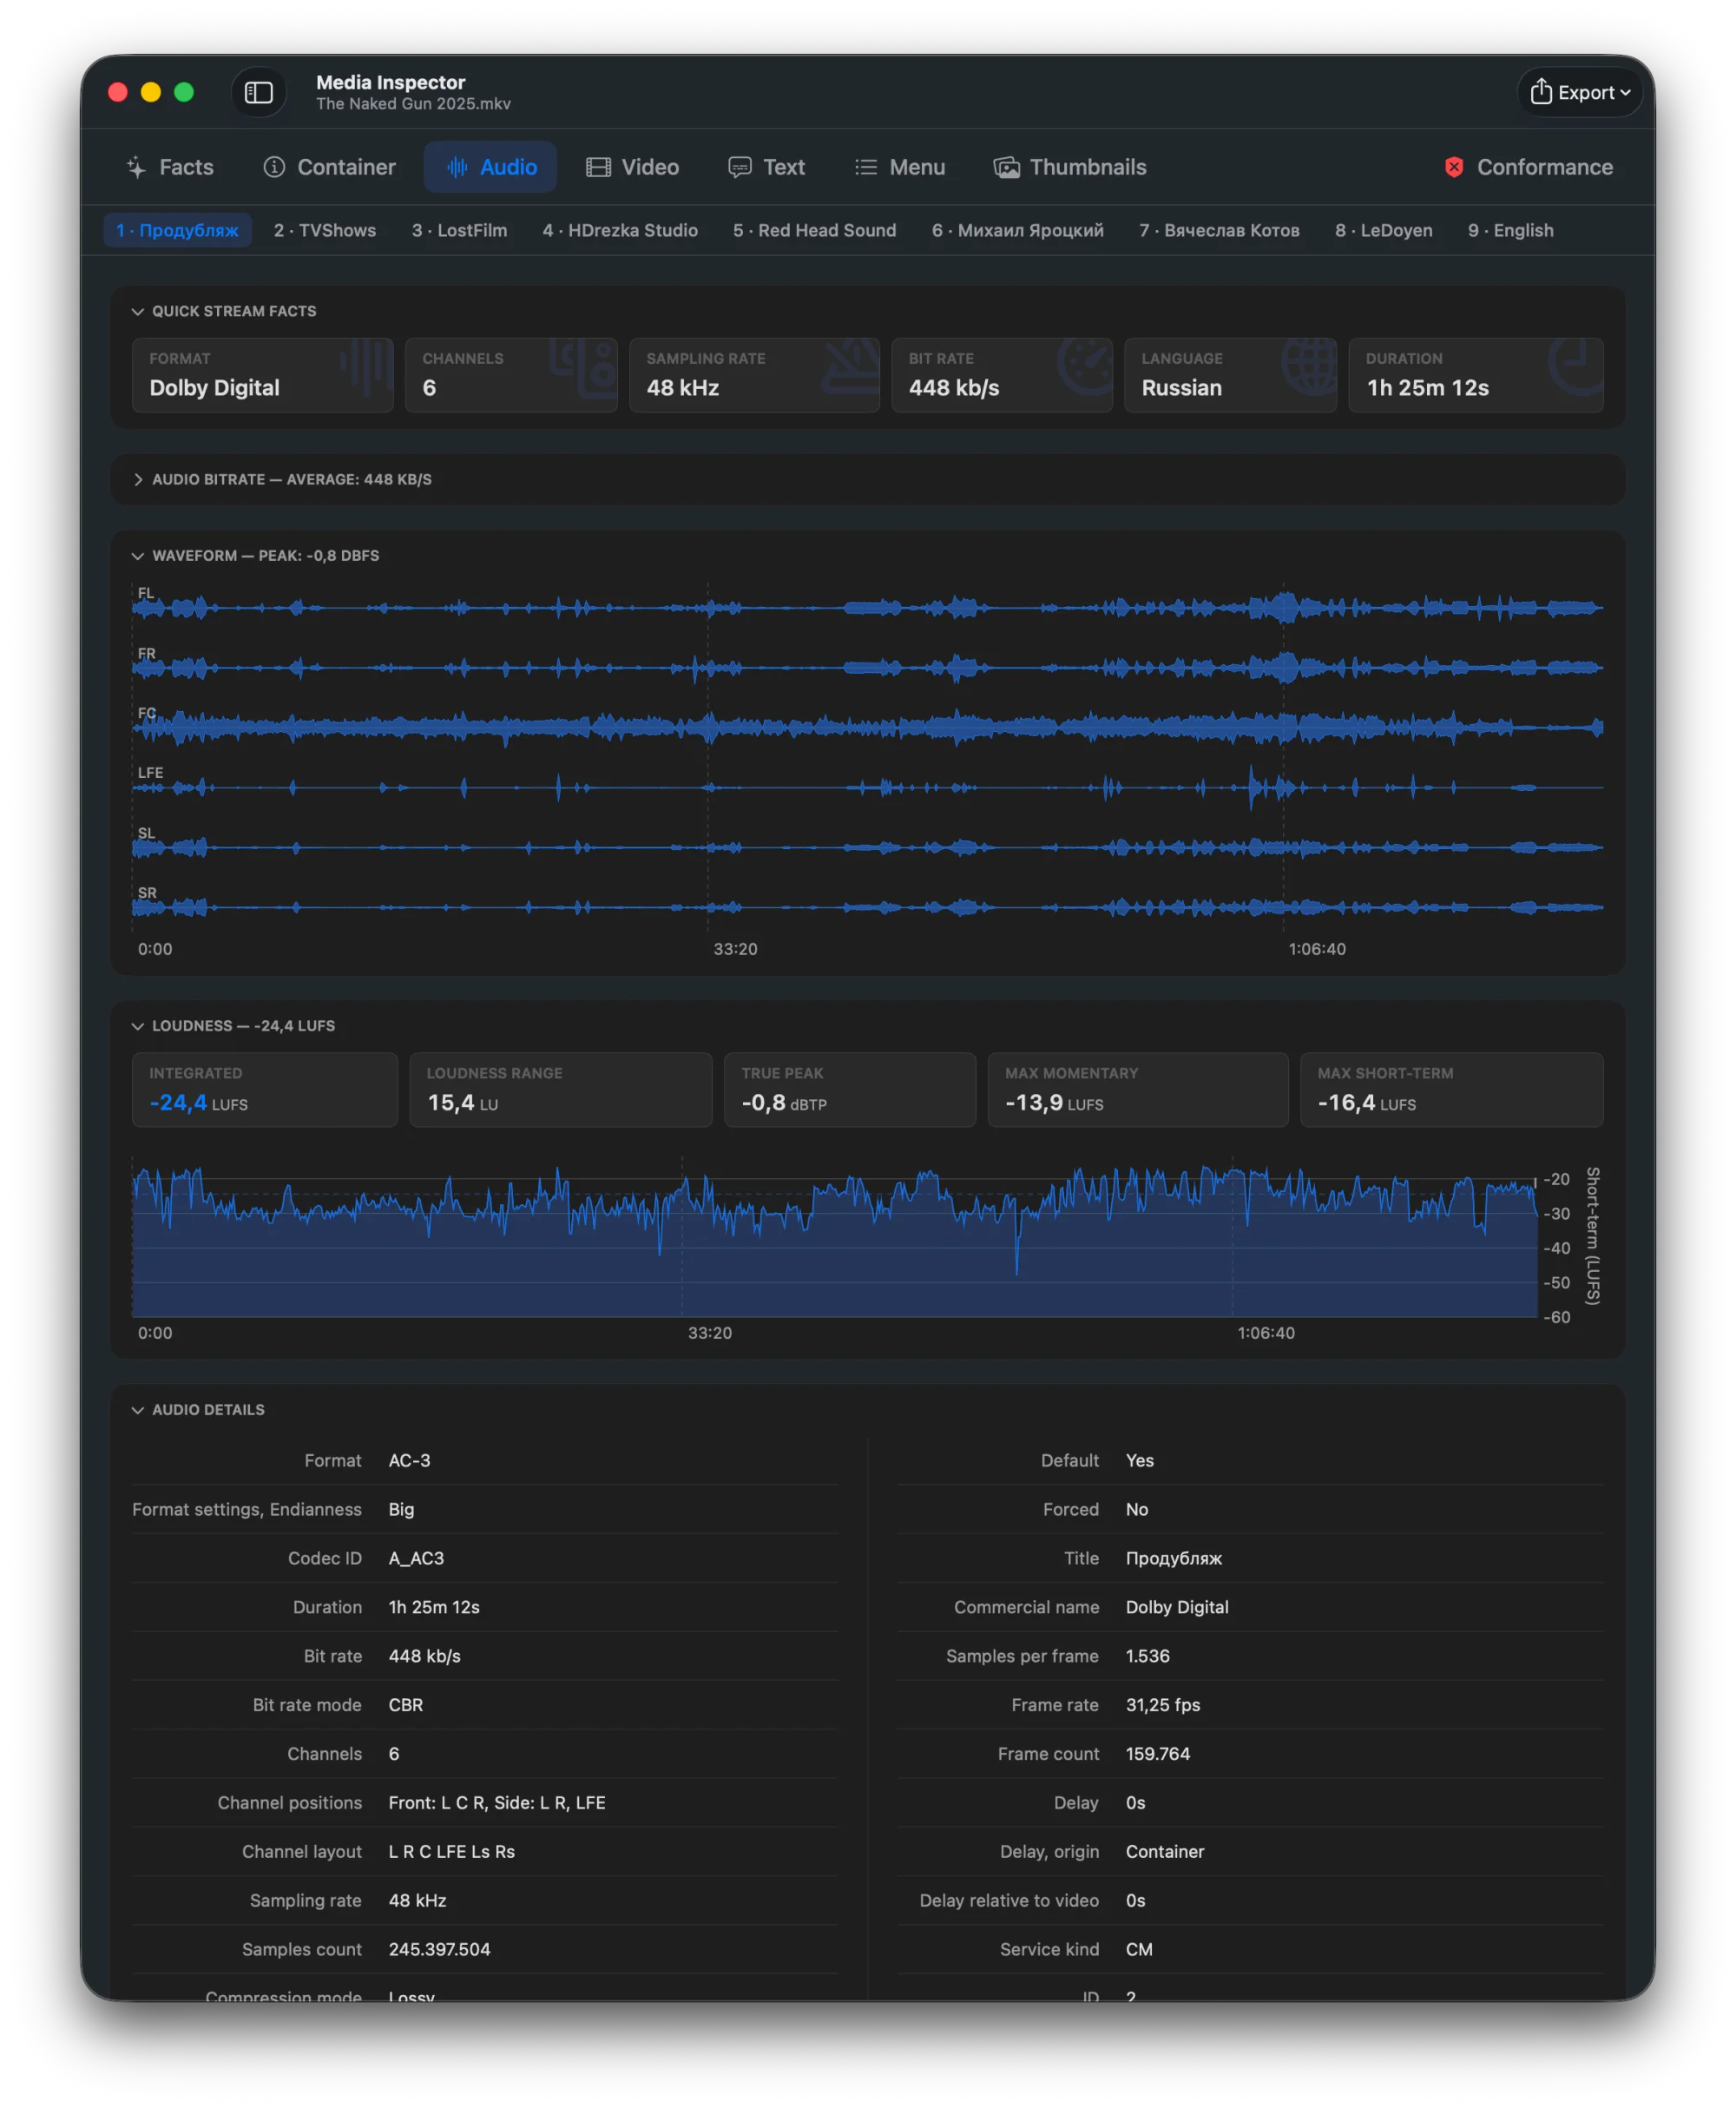
Task: Click the red Conformance error icon
Action: 1454,167
